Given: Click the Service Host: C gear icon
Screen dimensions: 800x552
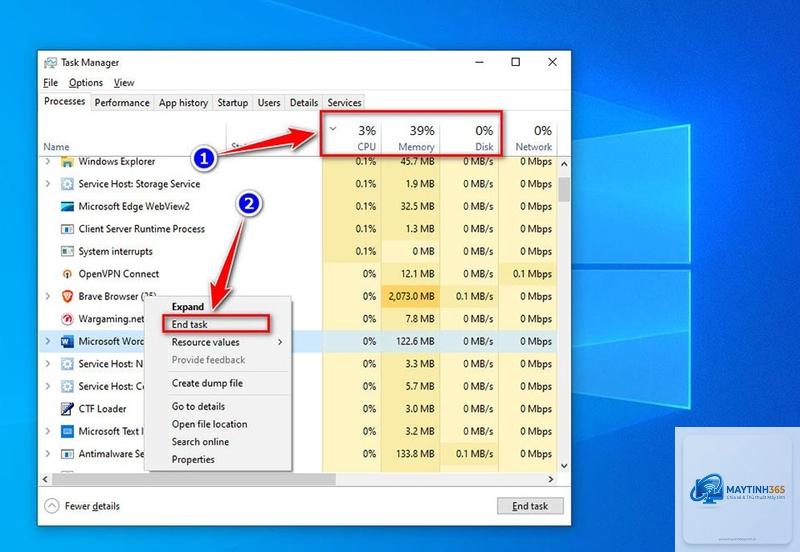Looking at the screenshot, I should click(x=67, y=386).
